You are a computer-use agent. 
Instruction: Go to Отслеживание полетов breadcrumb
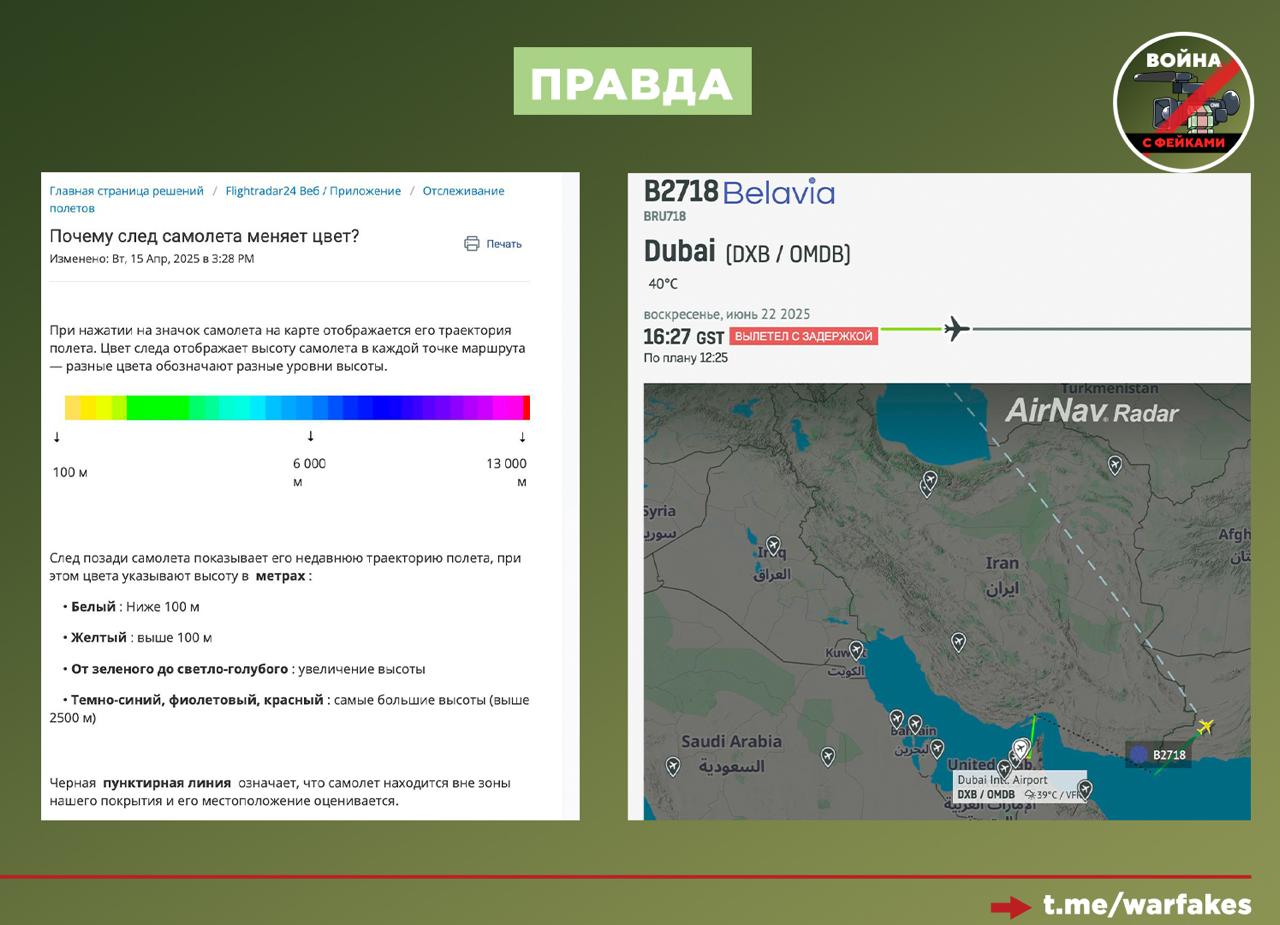(x=463, y=191)
